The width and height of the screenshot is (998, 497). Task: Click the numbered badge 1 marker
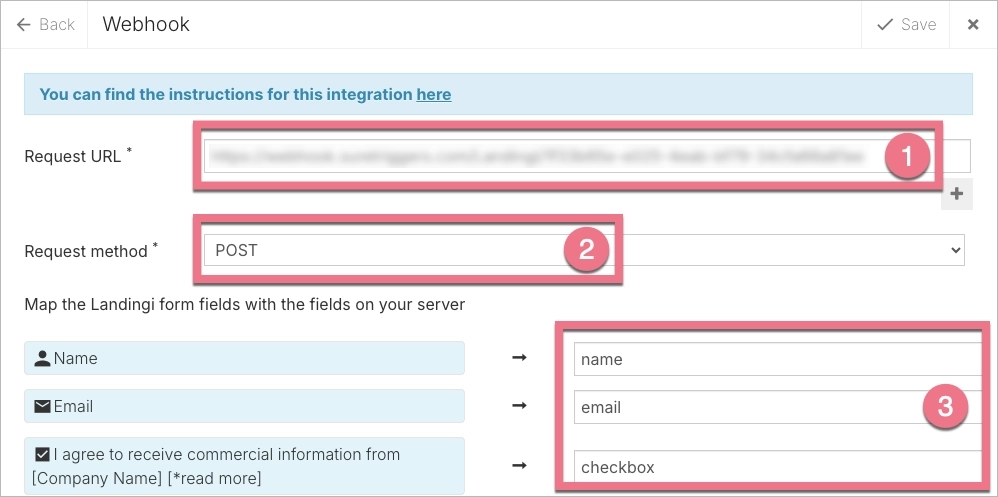tap(908, 156)
